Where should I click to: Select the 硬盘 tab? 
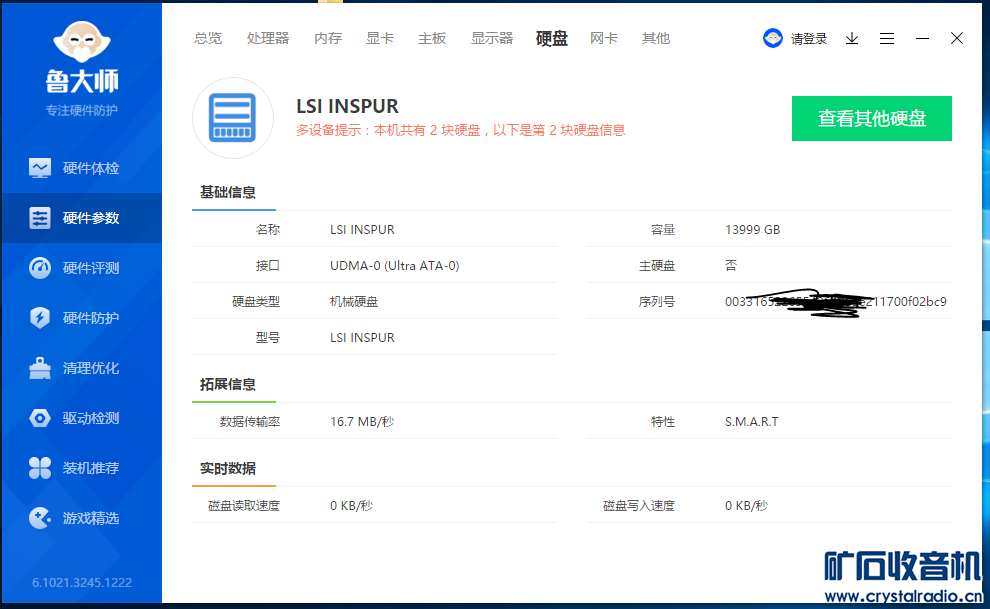pos(552,38)
